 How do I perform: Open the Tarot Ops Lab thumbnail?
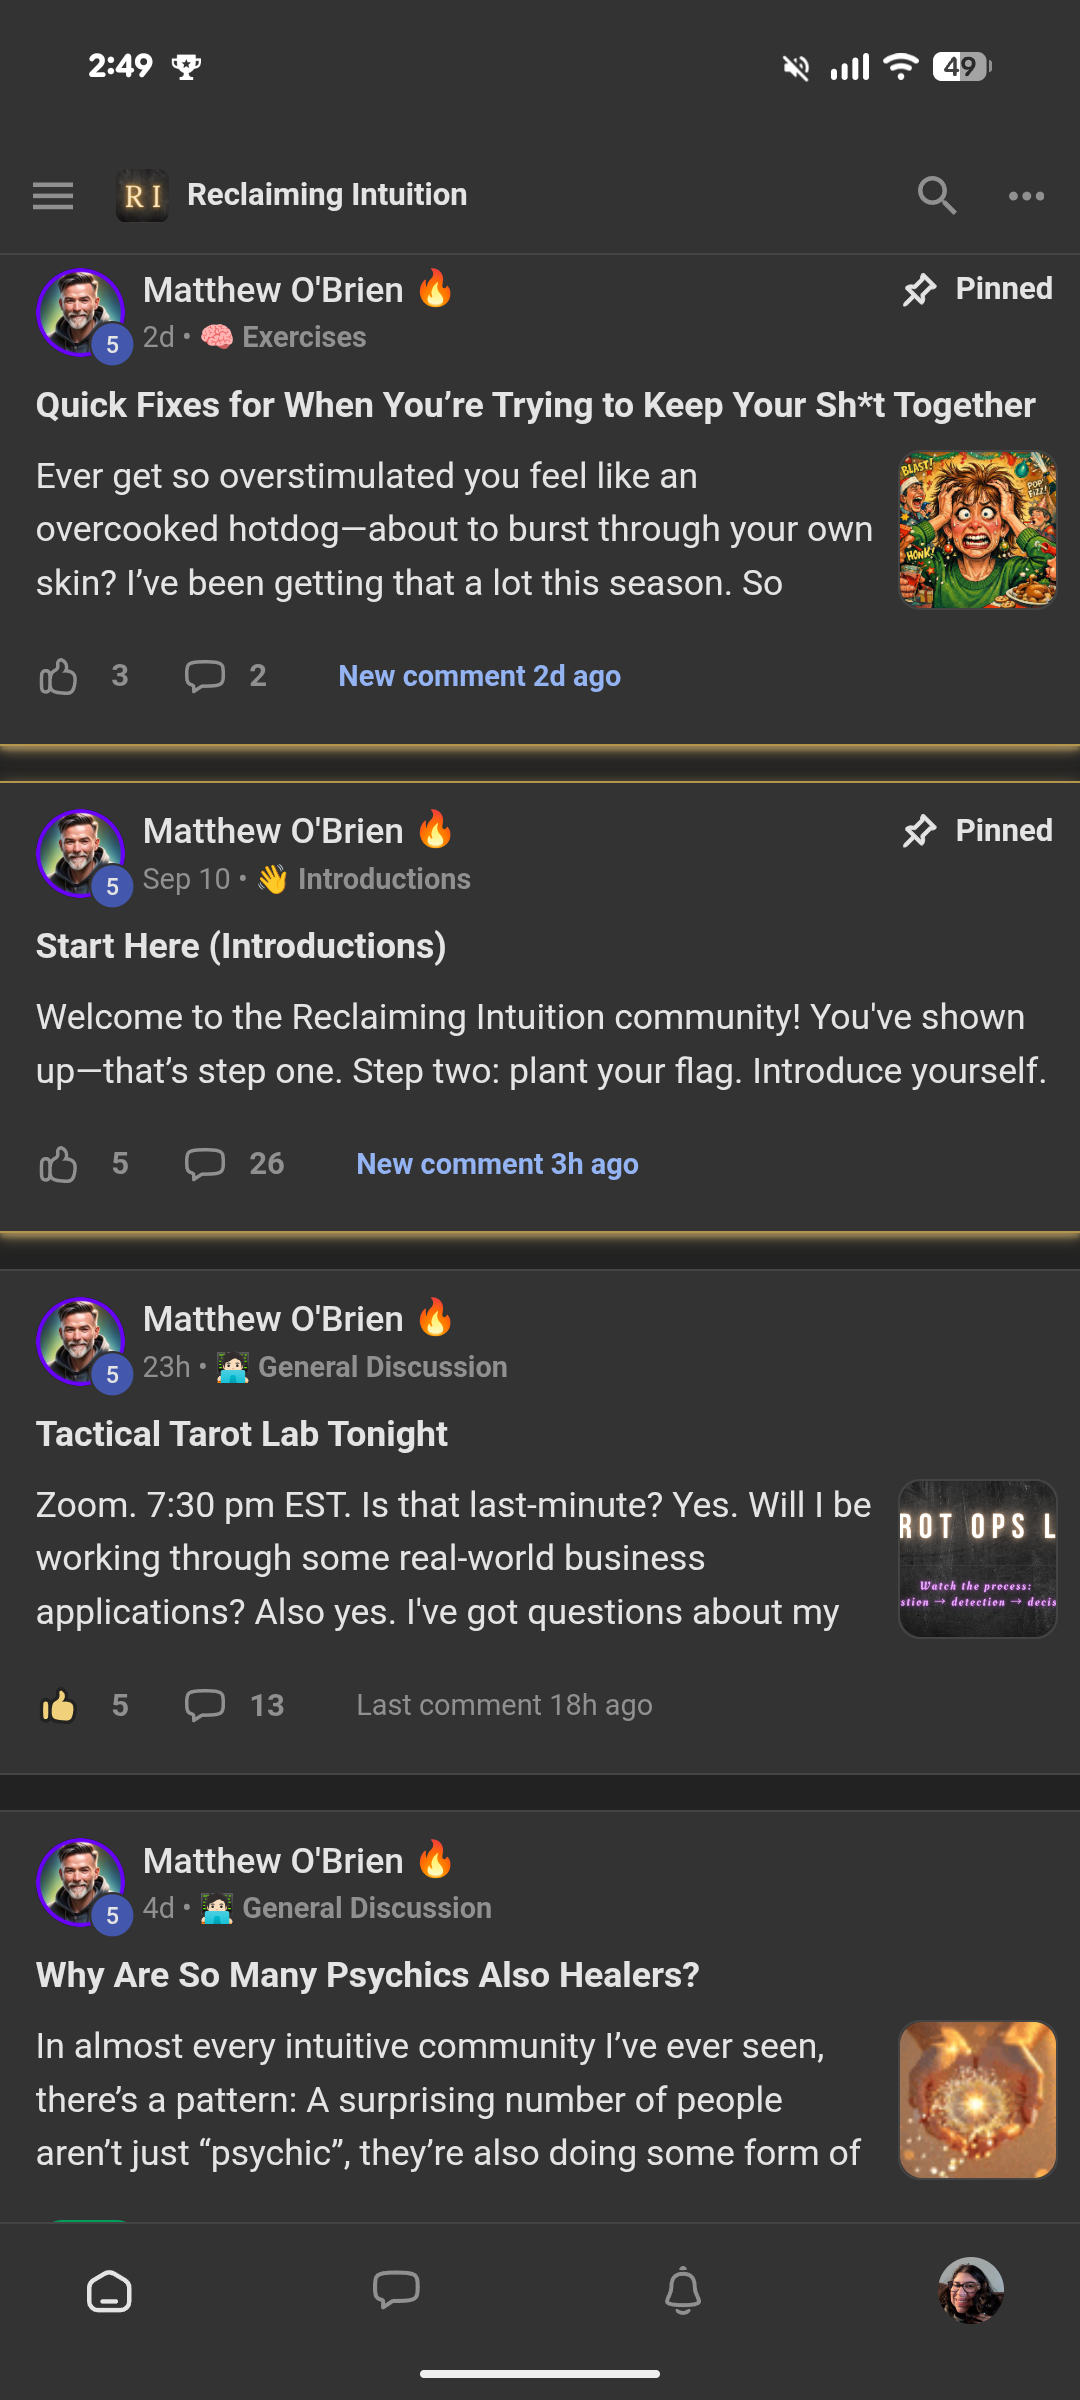pos(977,1559)
